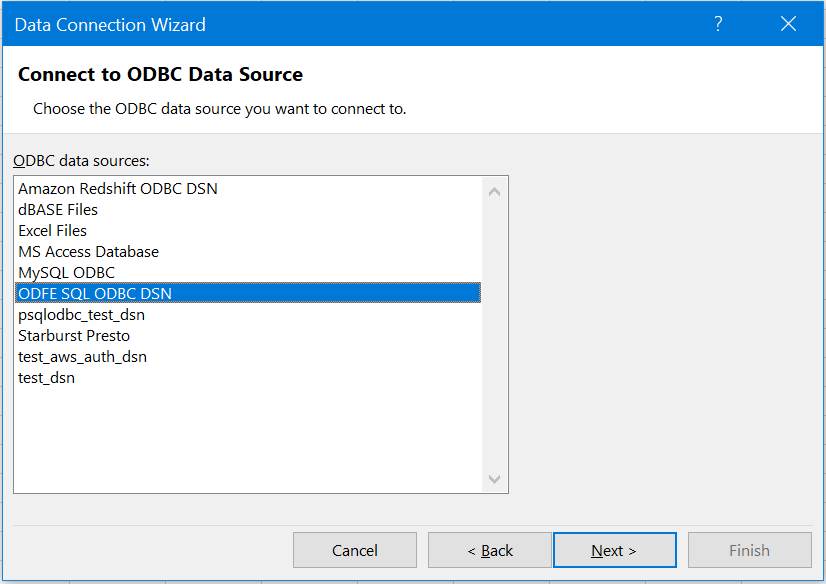The width and height of the screenshot is (826, 584).
Task: Proceed with the Next button
Action: pyautogui.click(x=614, y=550)
